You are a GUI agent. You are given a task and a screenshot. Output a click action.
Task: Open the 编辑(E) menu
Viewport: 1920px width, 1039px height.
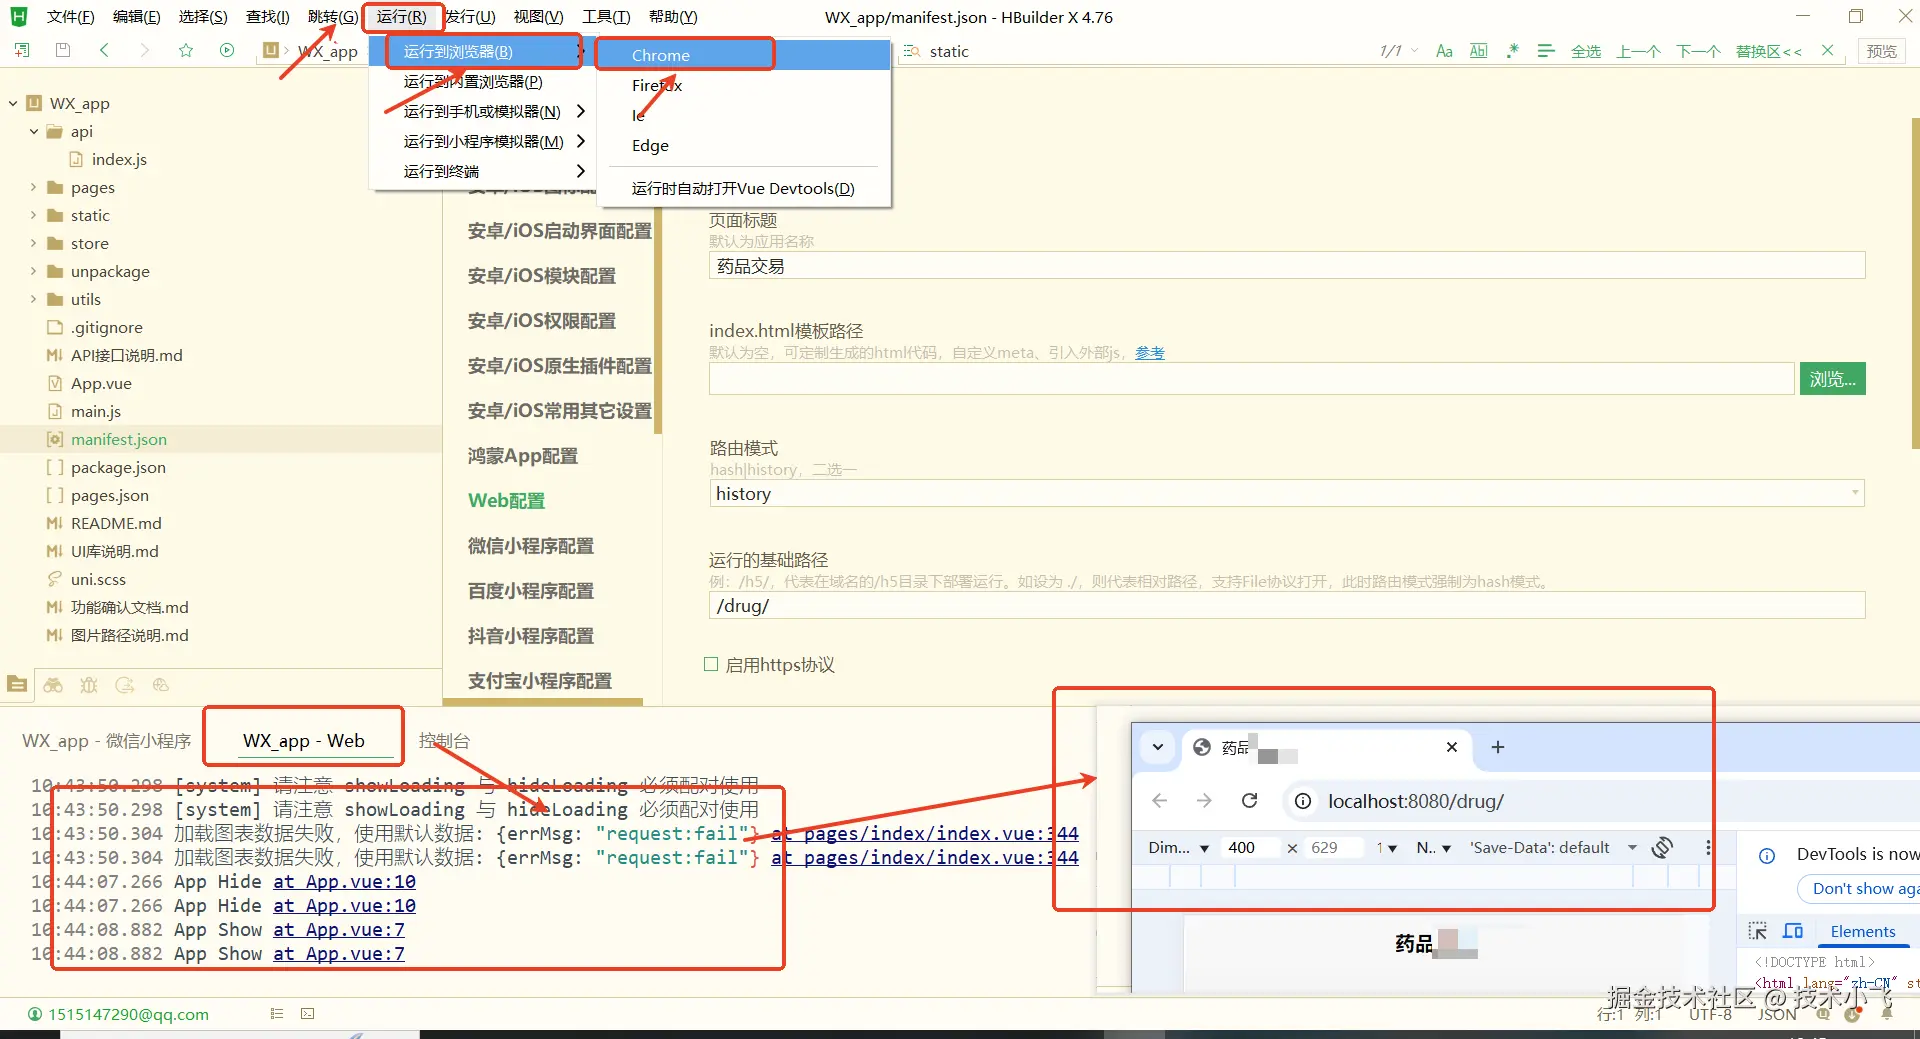137,17
